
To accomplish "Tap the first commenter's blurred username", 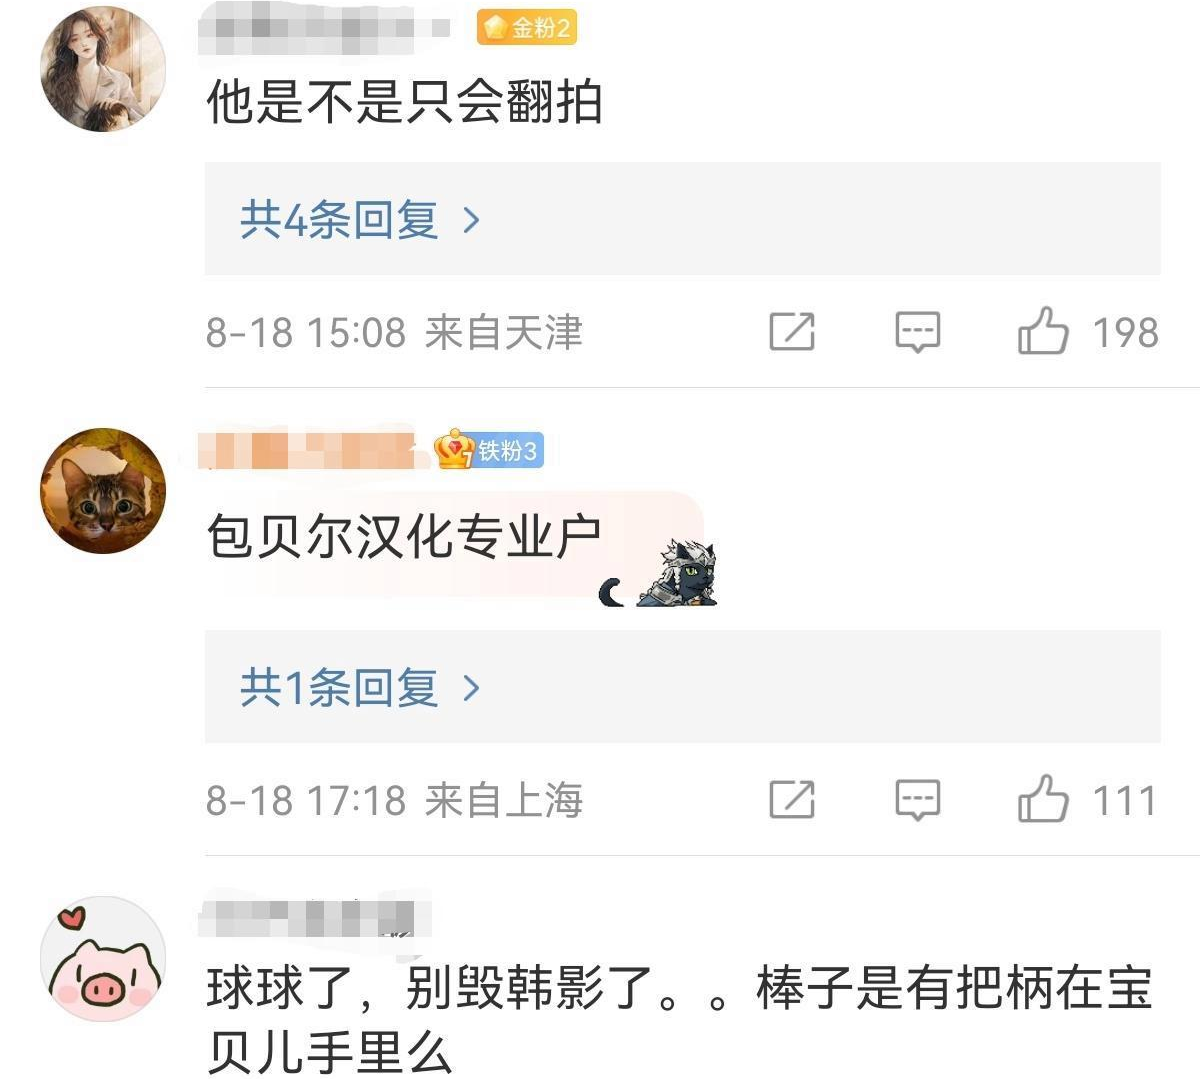I will pos(325,28).
